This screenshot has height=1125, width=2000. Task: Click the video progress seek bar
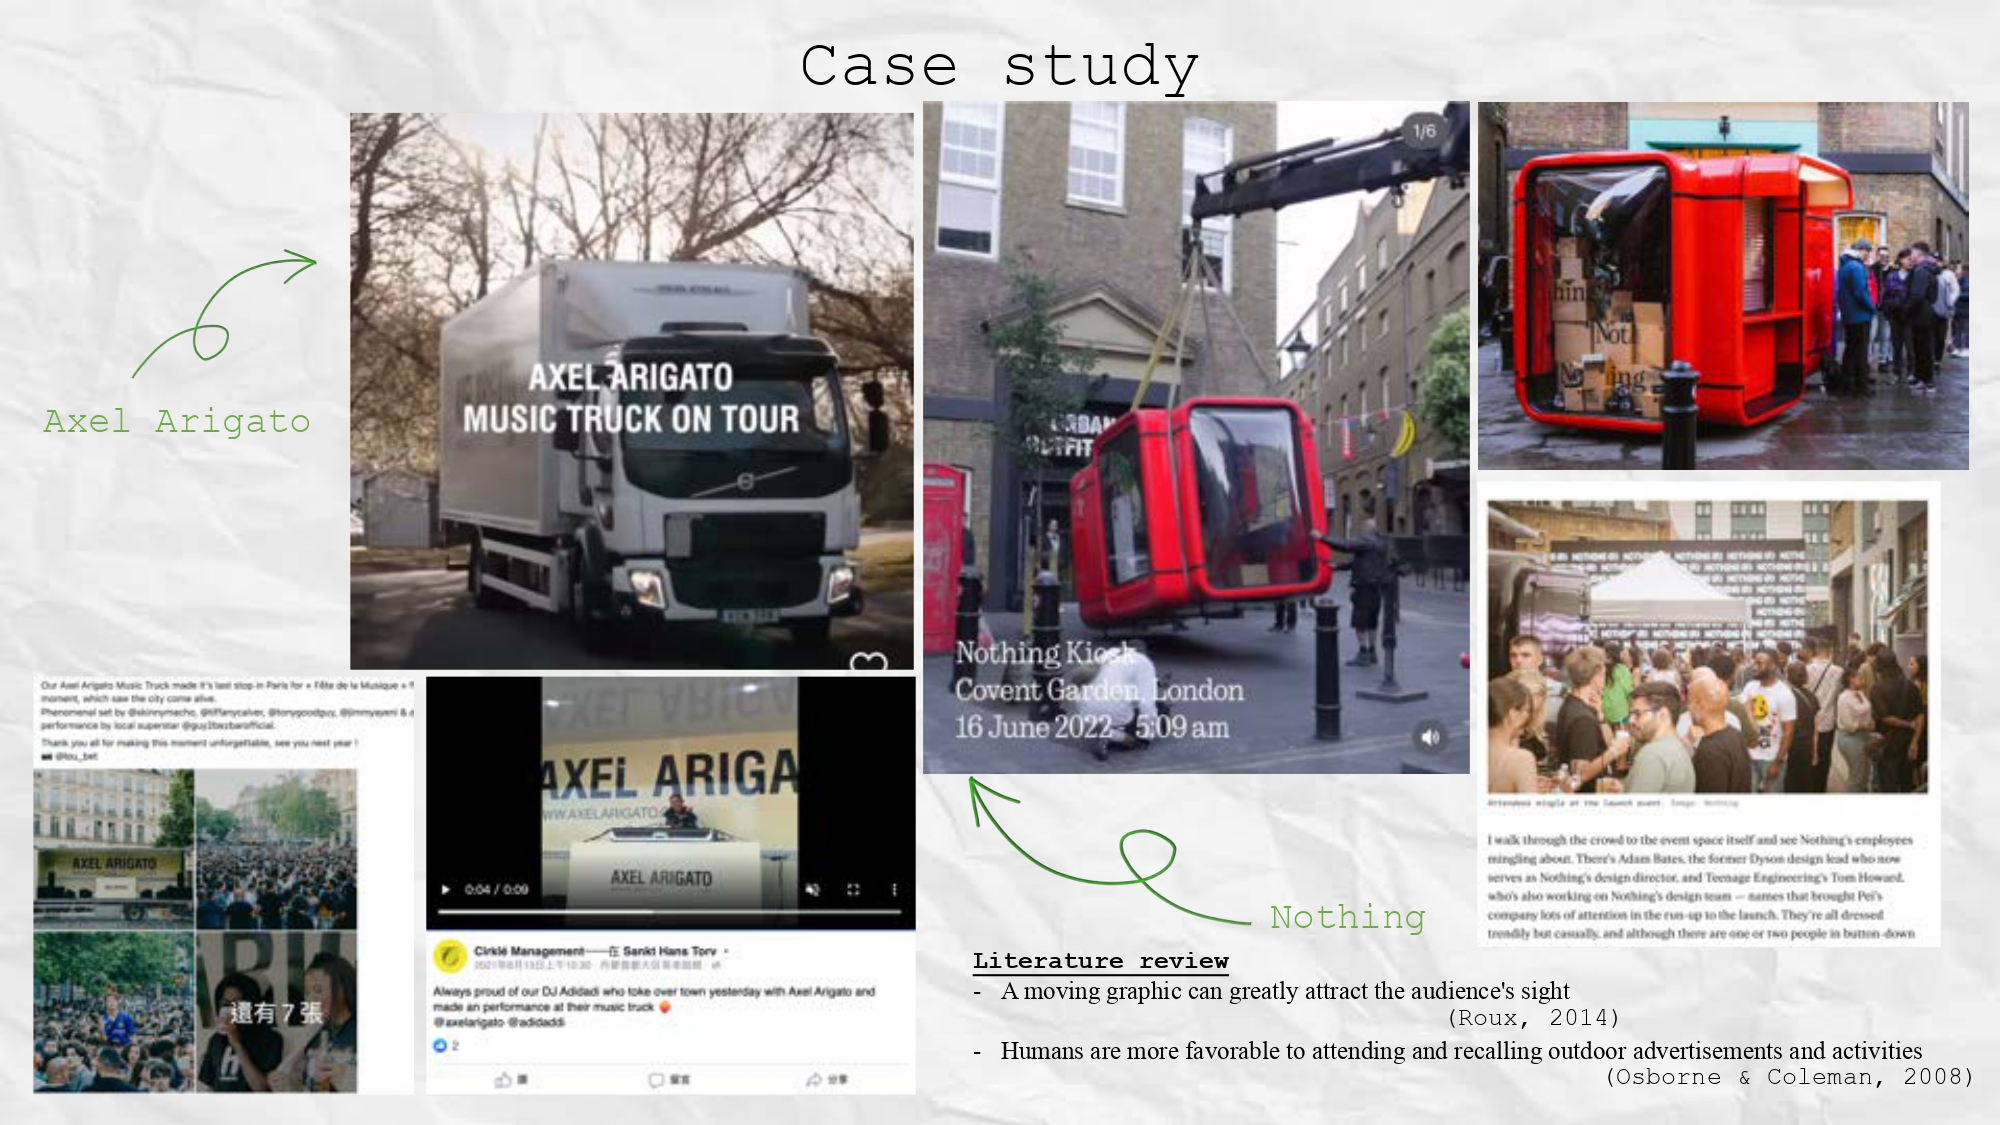click(670, 912)
